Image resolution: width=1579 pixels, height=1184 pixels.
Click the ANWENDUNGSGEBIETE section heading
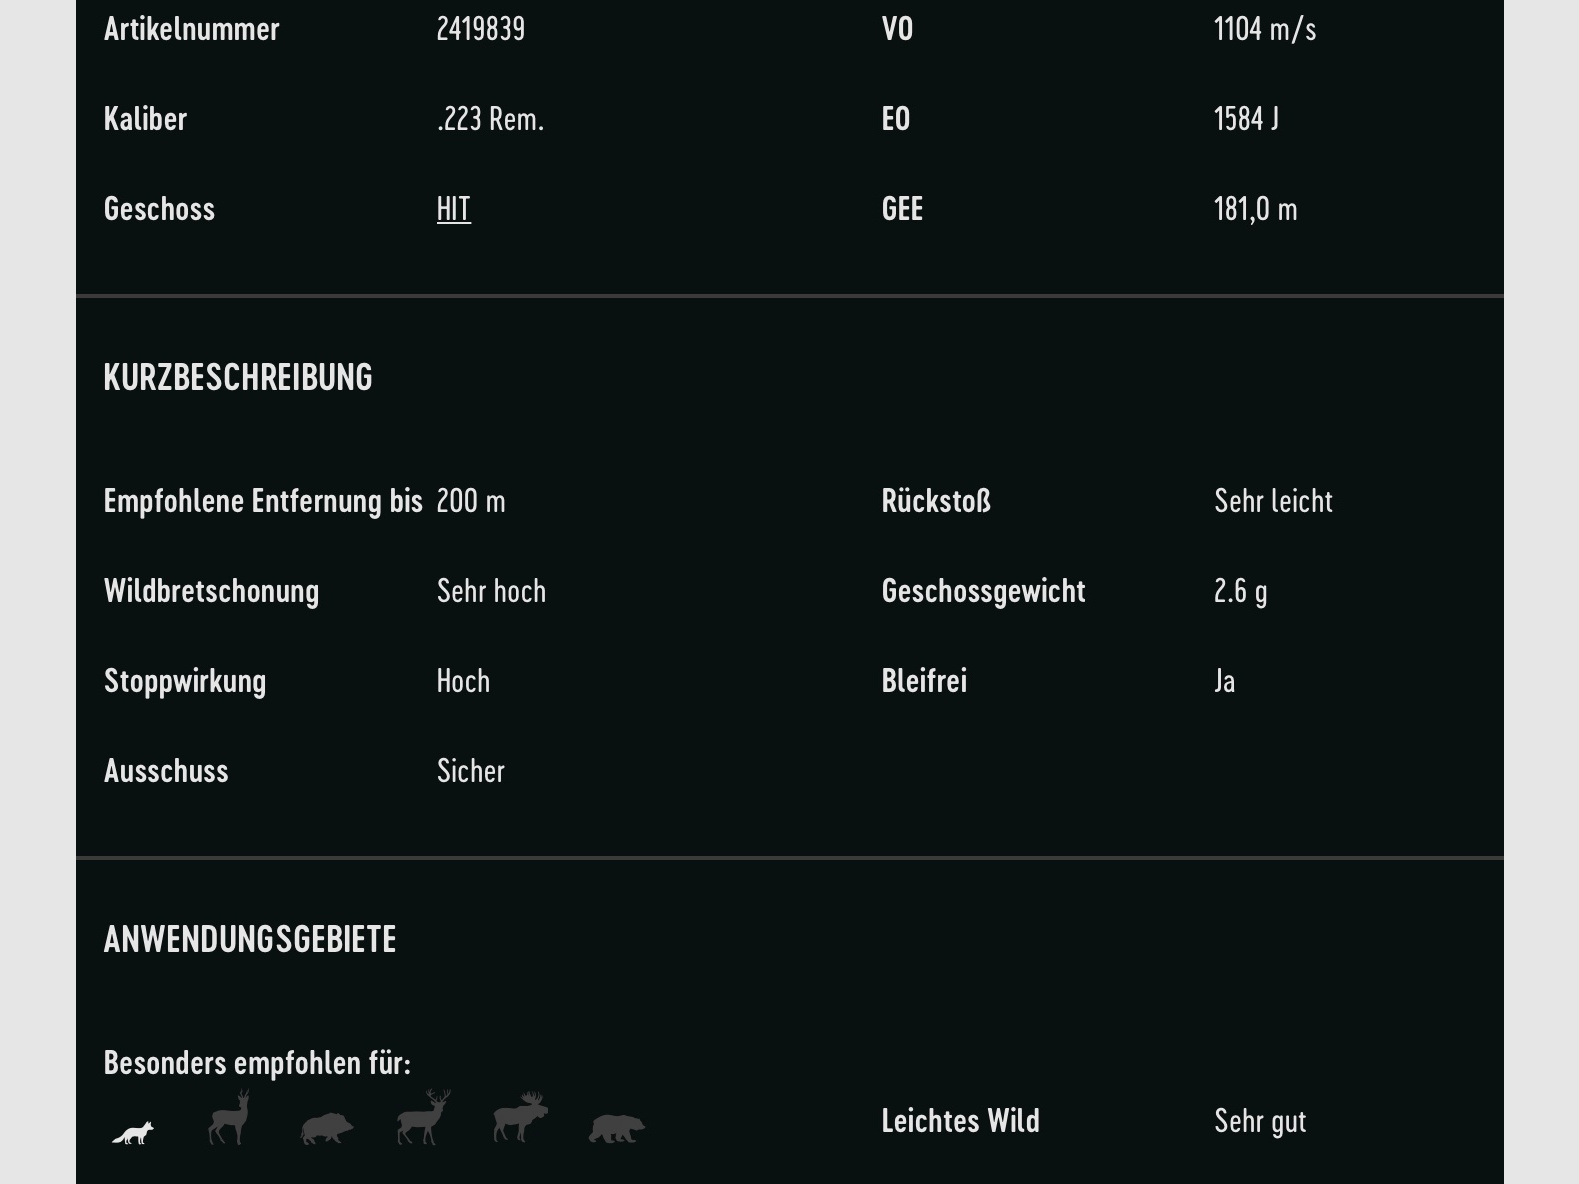pyautogui.click(x=250, y=939)
